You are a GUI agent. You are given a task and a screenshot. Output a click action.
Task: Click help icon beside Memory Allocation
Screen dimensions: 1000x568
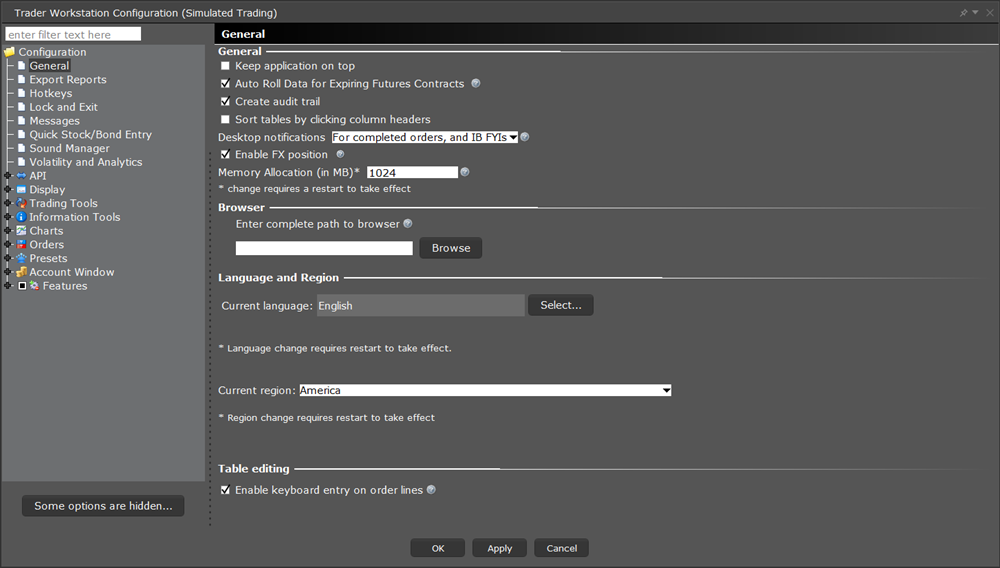click(x=465, y=172)
